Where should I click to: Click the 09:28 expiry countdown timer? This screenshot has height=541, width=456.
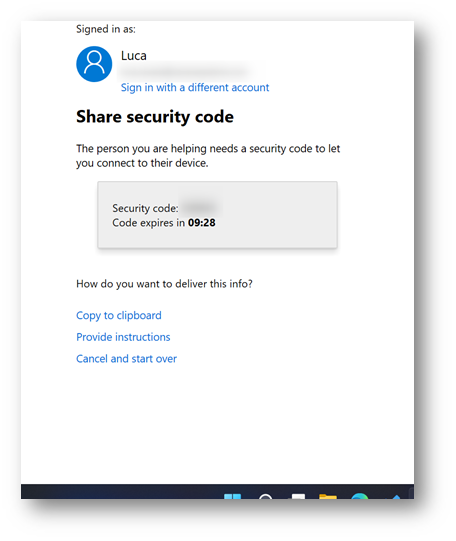click(201, 223)
